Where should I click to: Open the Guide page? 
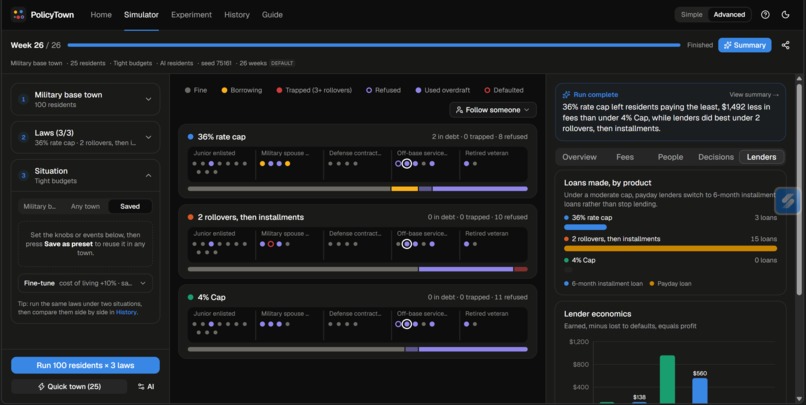tap(272, 15)
